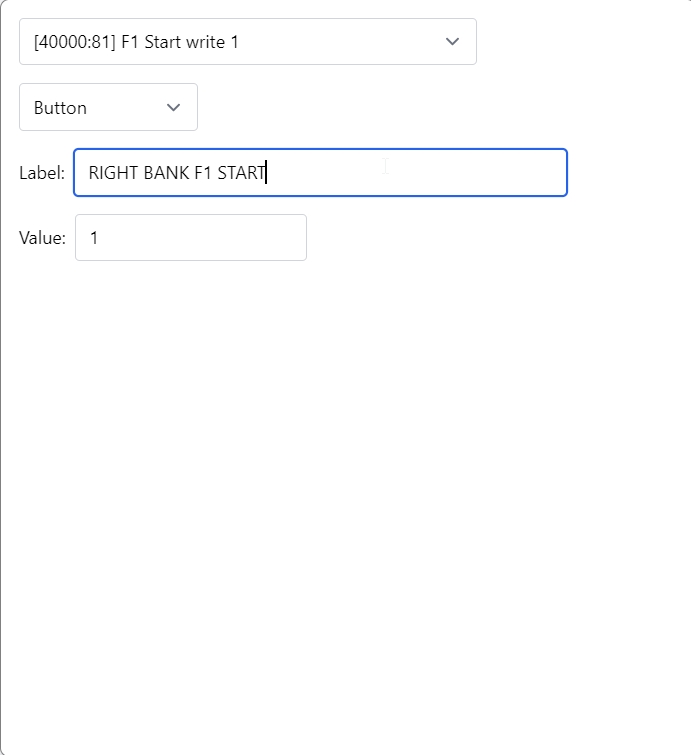Click the "Label:" caption text
Viewport: 691px width, 755px height.
42,173
